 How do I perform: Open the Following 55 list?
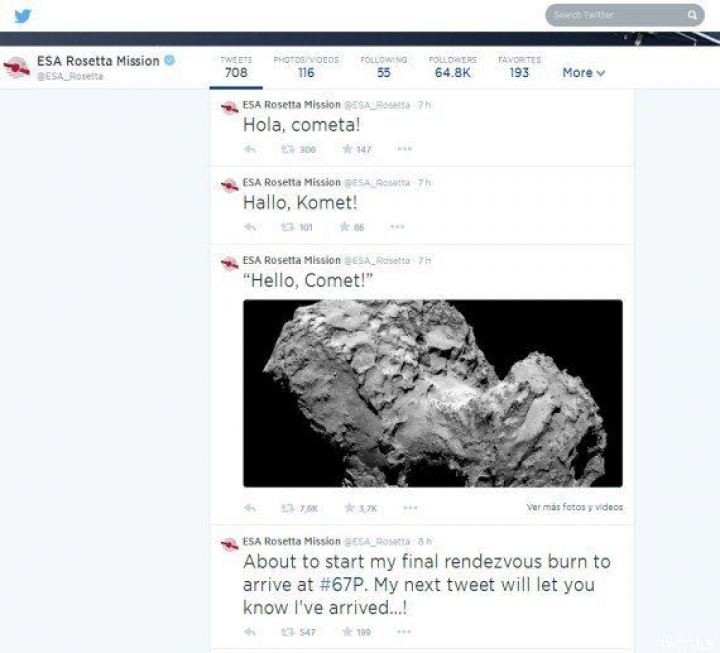point(383,67)
